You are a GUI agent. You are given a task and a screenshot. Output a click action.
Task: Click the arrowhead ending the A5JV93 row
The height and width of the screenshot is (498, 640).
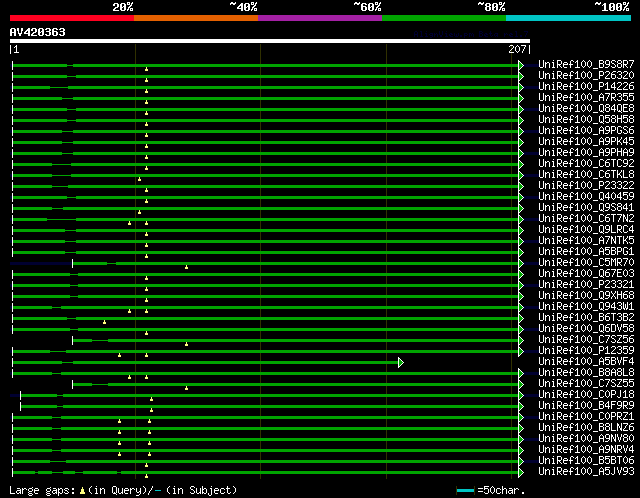click(x=520, y=472)
